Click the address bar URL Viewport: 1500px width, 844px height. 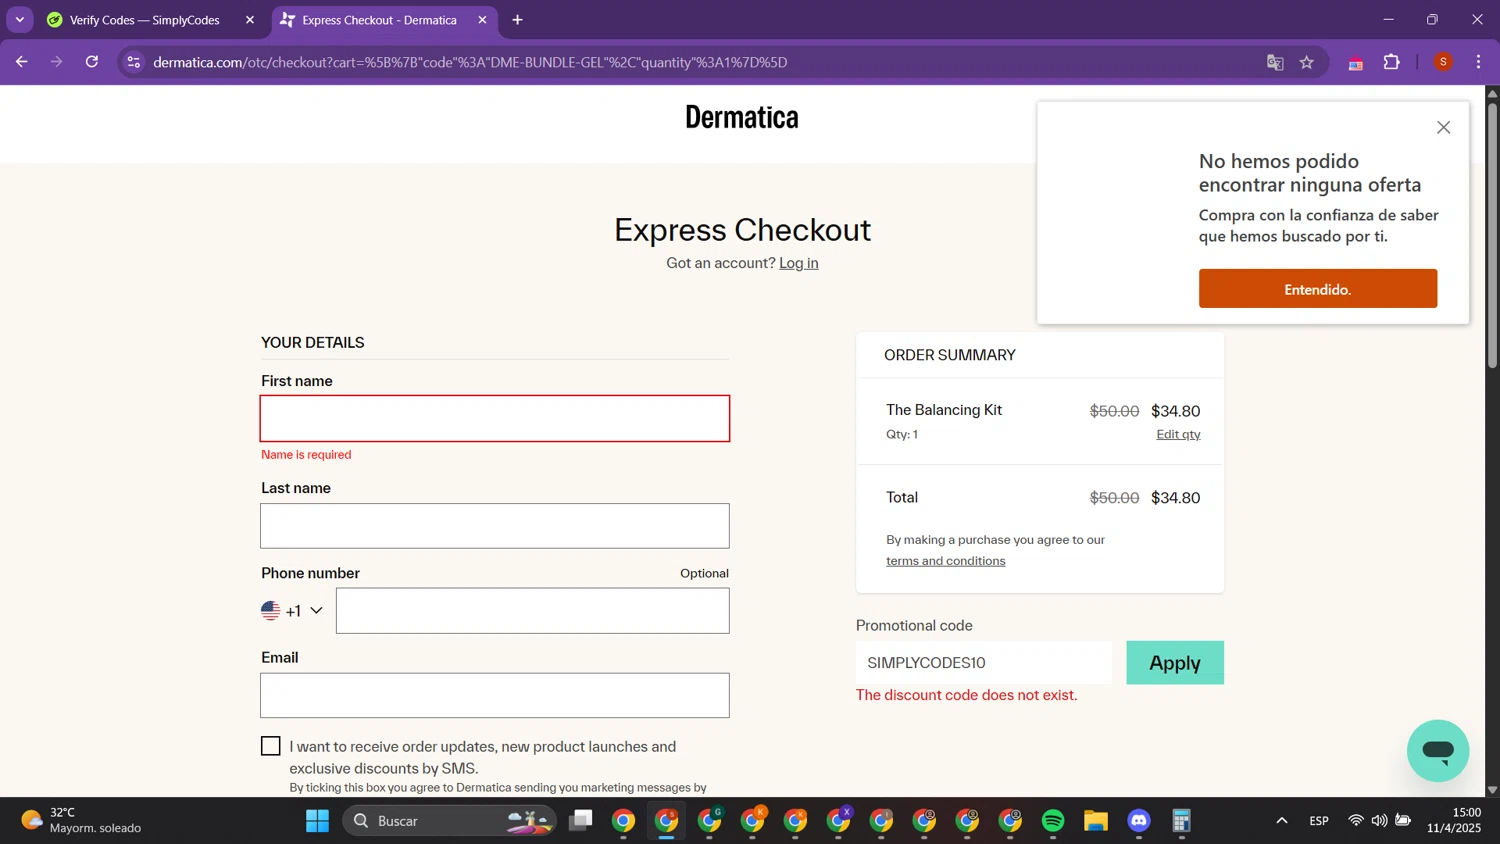(x=470, y=62)
